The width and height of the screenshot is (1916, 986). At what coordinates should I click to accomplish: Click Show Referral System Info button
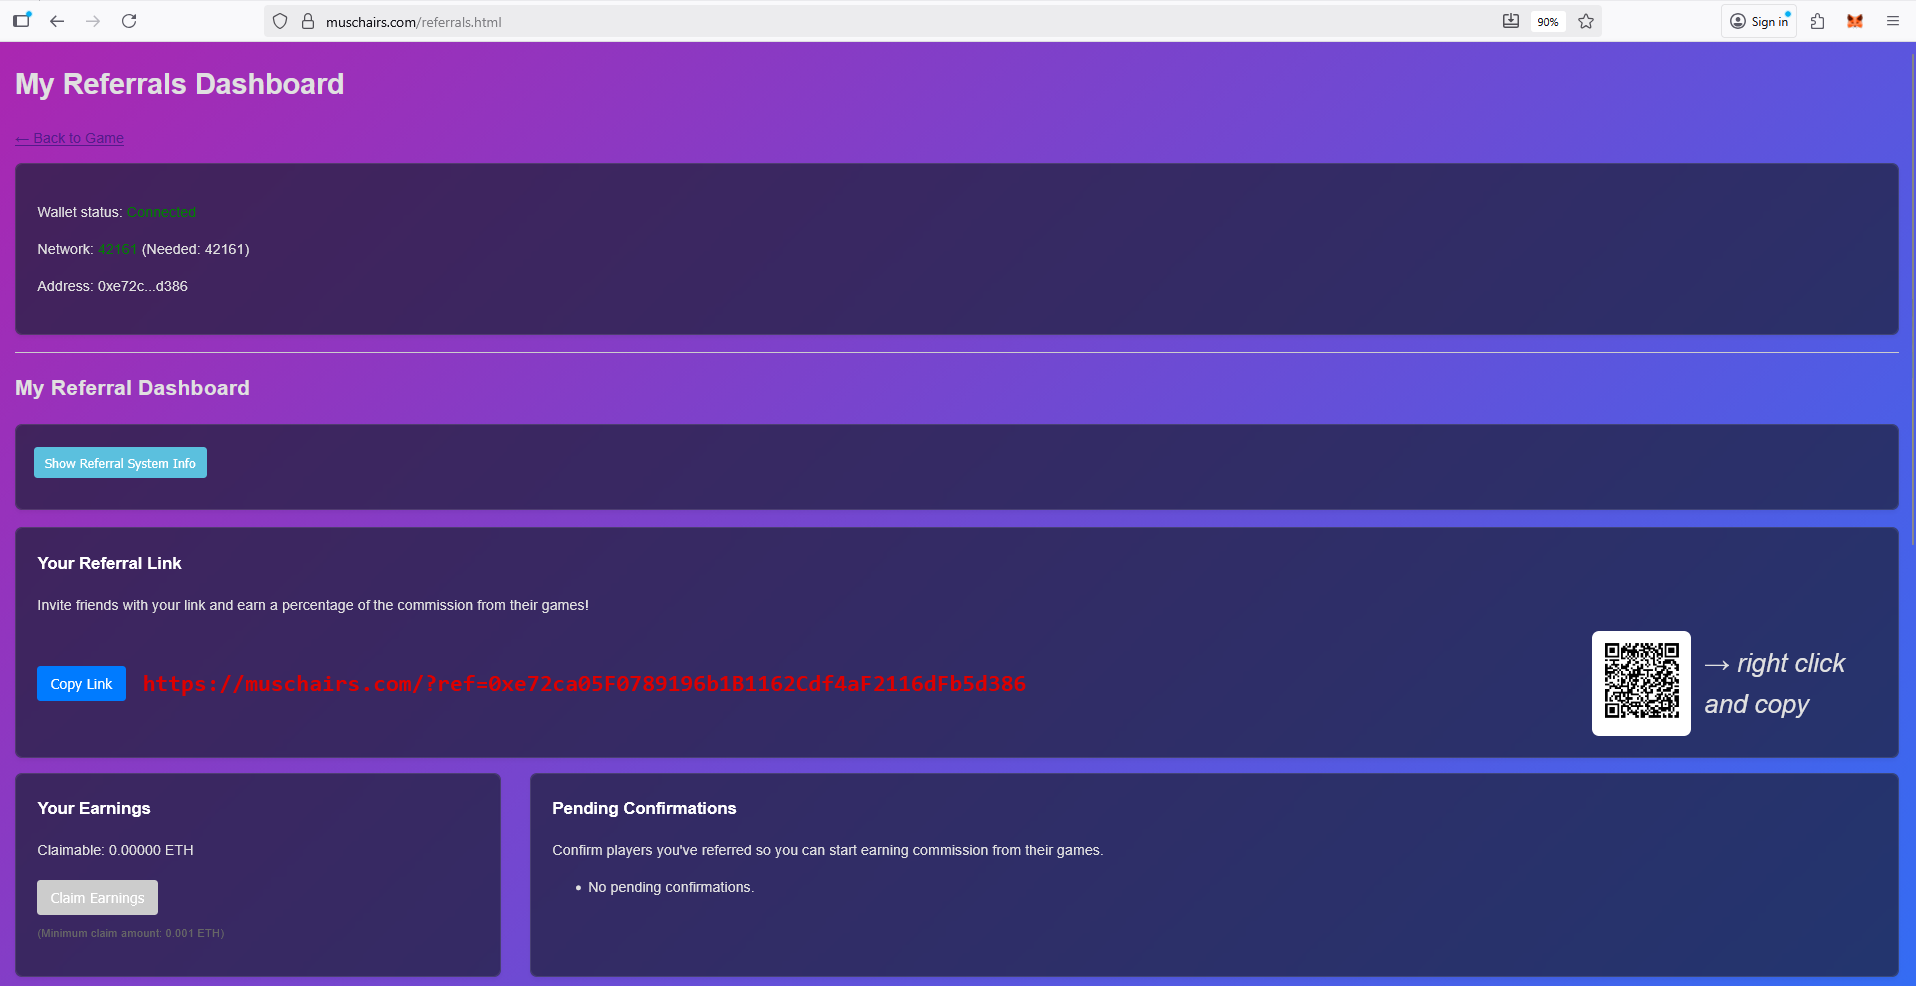coord(120,463)
